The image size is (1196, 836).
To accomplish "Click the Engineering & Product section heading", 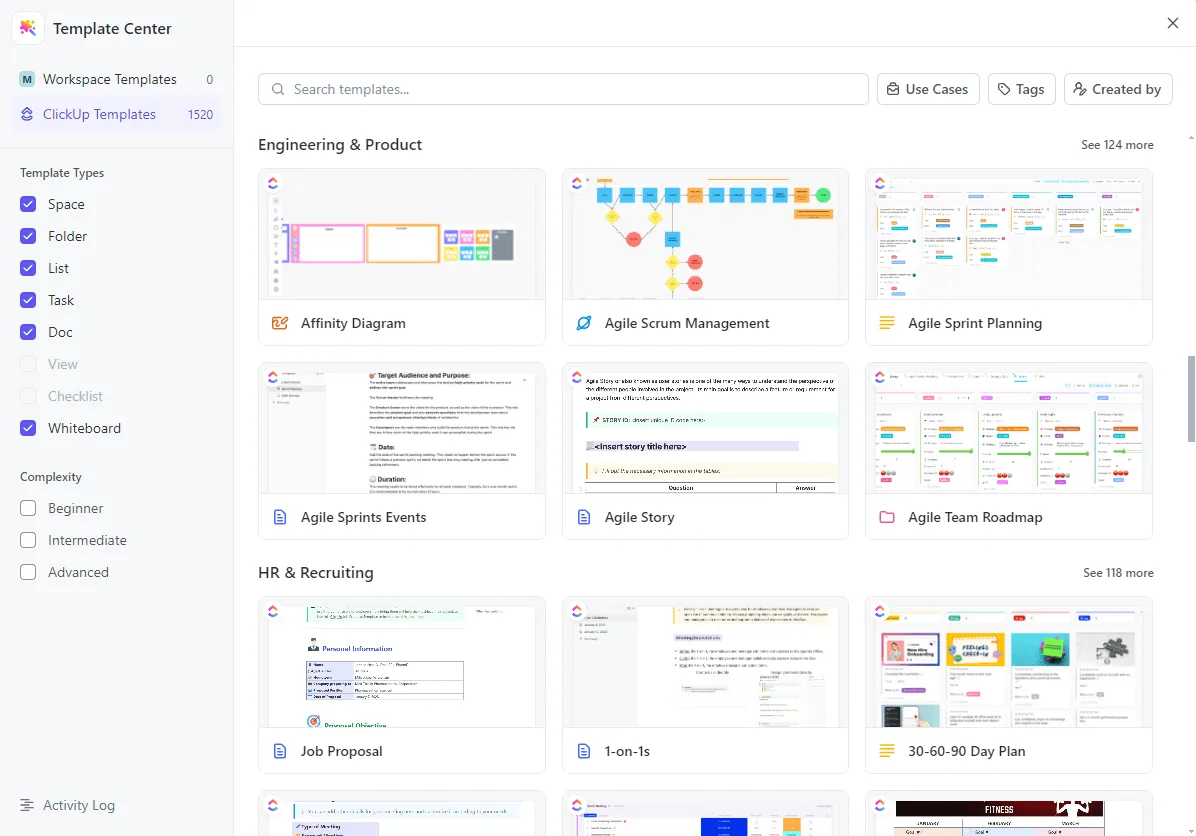I will click(339, 145).
